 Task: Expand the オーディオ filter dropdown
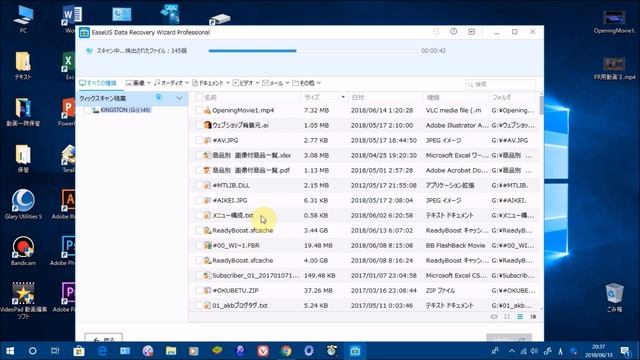(187, 83)
